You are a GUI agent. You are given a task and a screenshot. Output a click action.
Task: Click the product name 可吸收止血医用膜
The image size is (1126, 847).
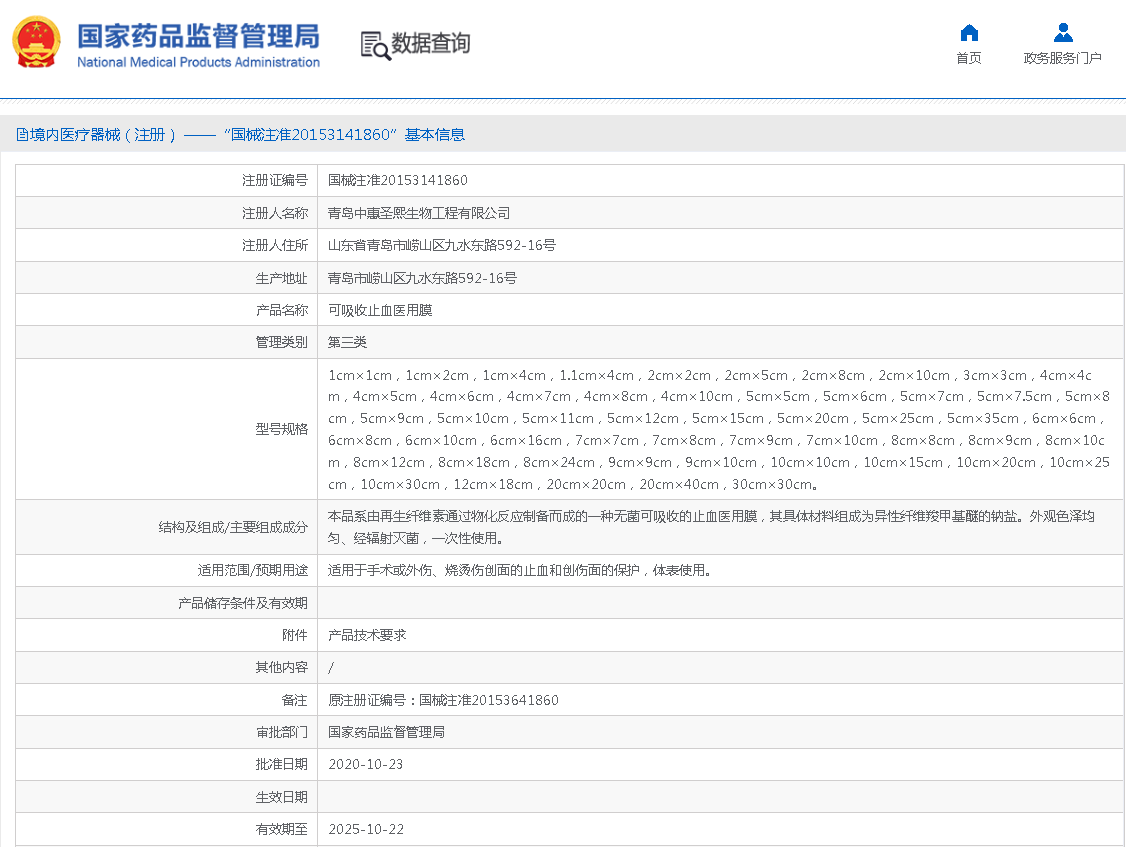[x=380, y=310]
